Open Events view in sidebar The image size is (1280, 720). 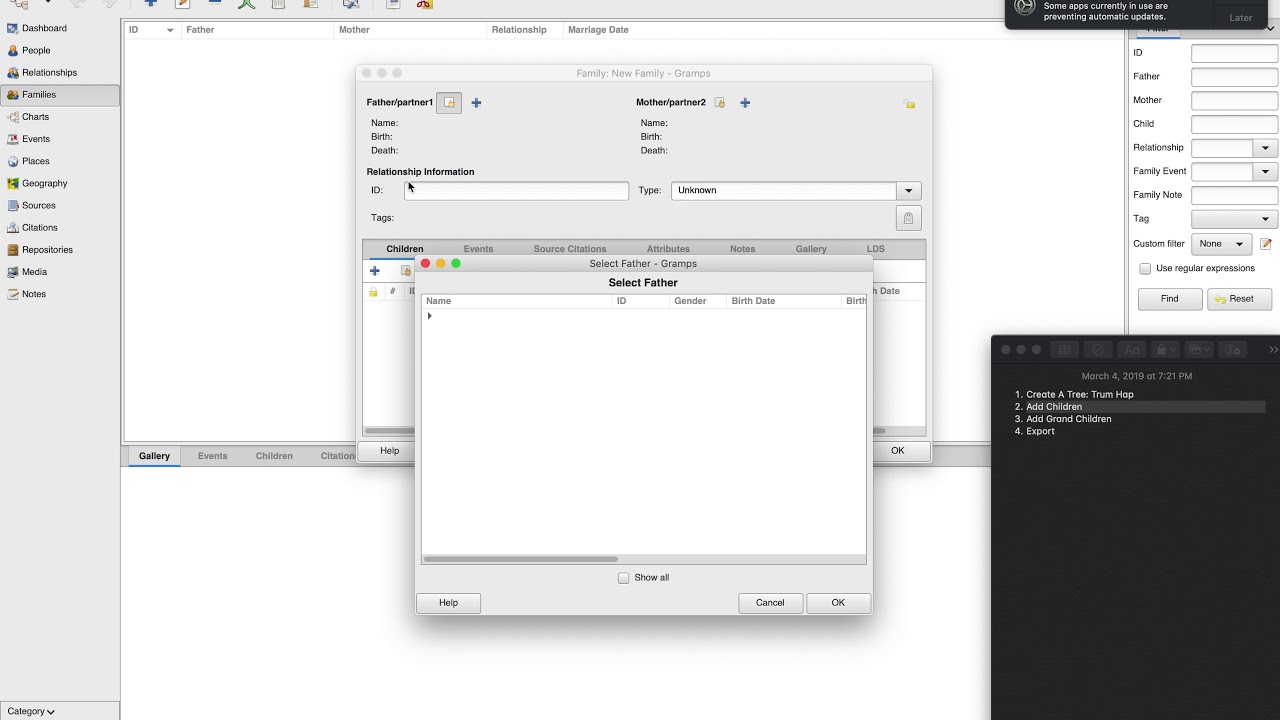pos(35,139)
